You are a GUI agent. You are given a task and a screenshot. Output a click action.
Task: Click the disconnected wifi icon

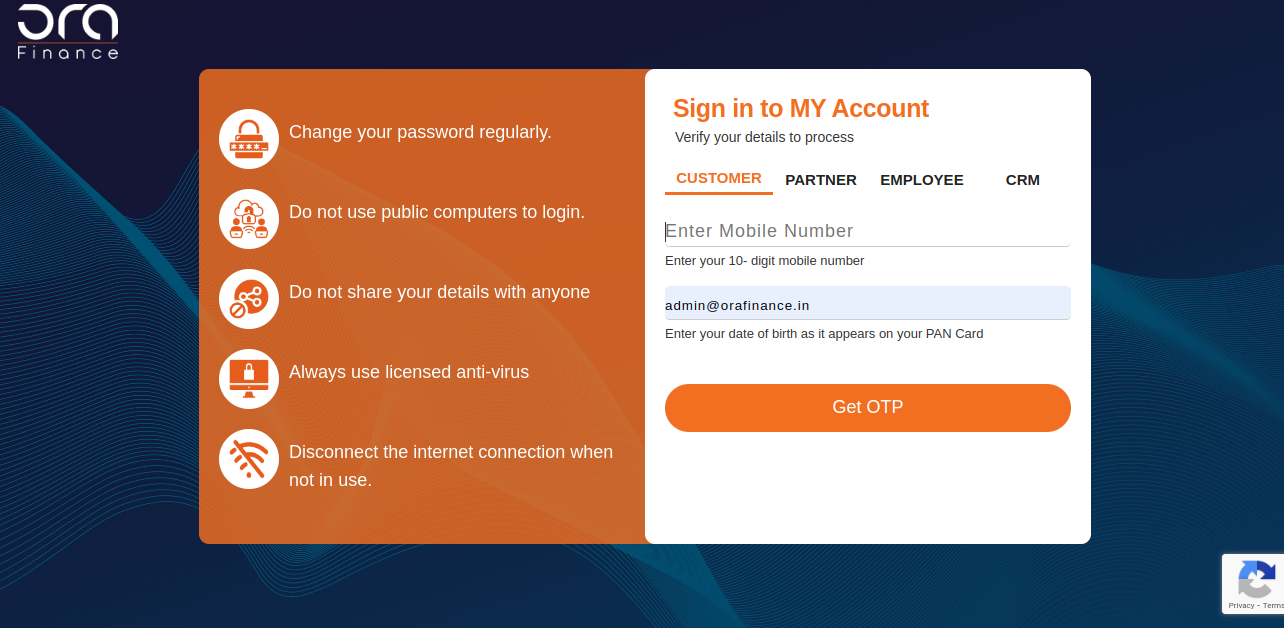(249, 459)
